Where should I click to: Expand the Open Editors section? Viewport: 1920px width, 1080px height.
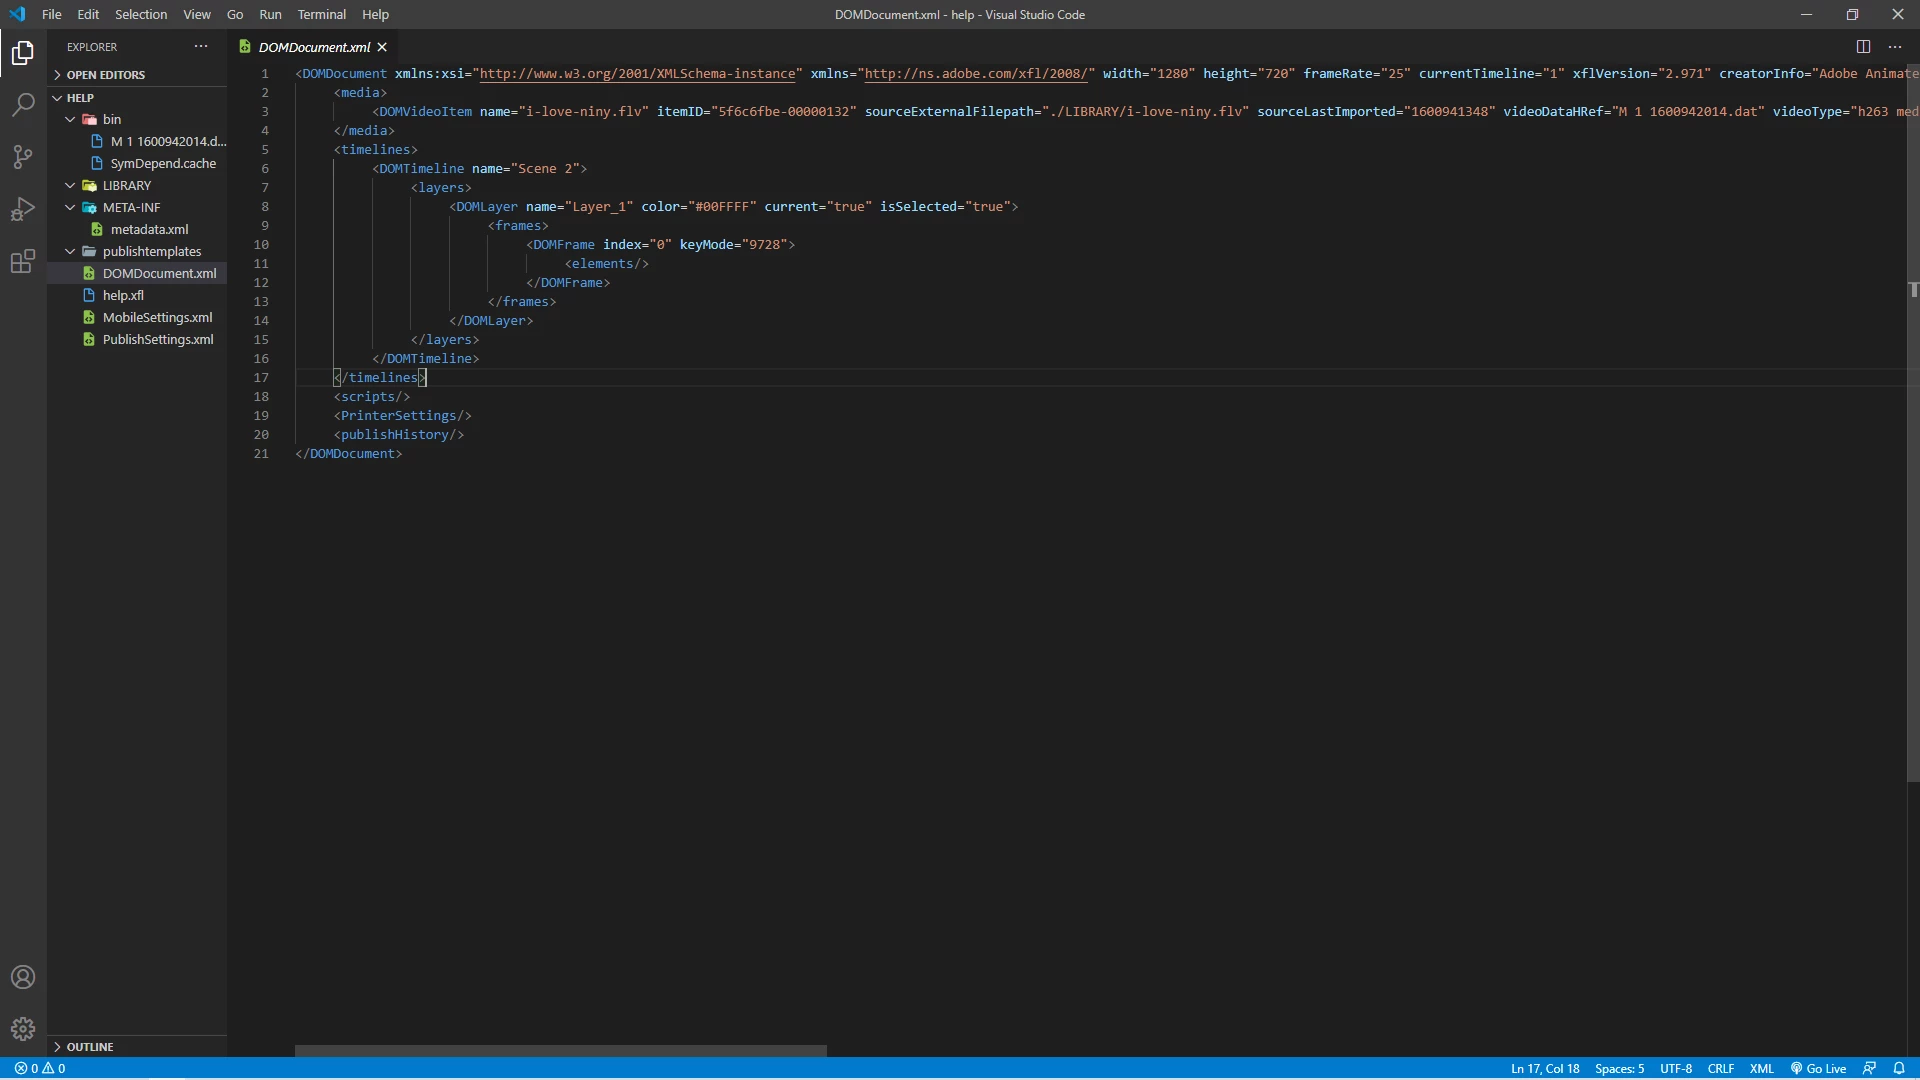105,75
